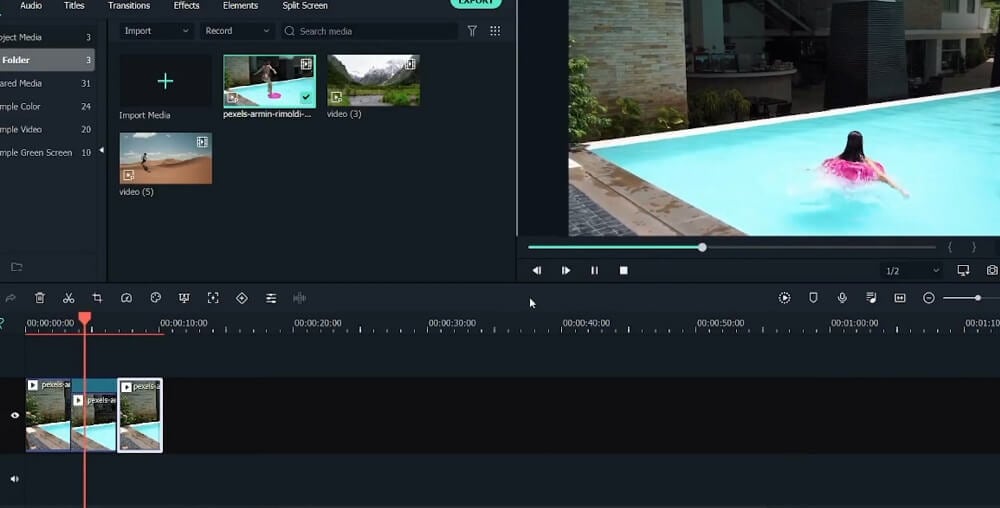Zoom out timeline with minus icon
This screenshot has height=508, width=1000.
[929, 298]
